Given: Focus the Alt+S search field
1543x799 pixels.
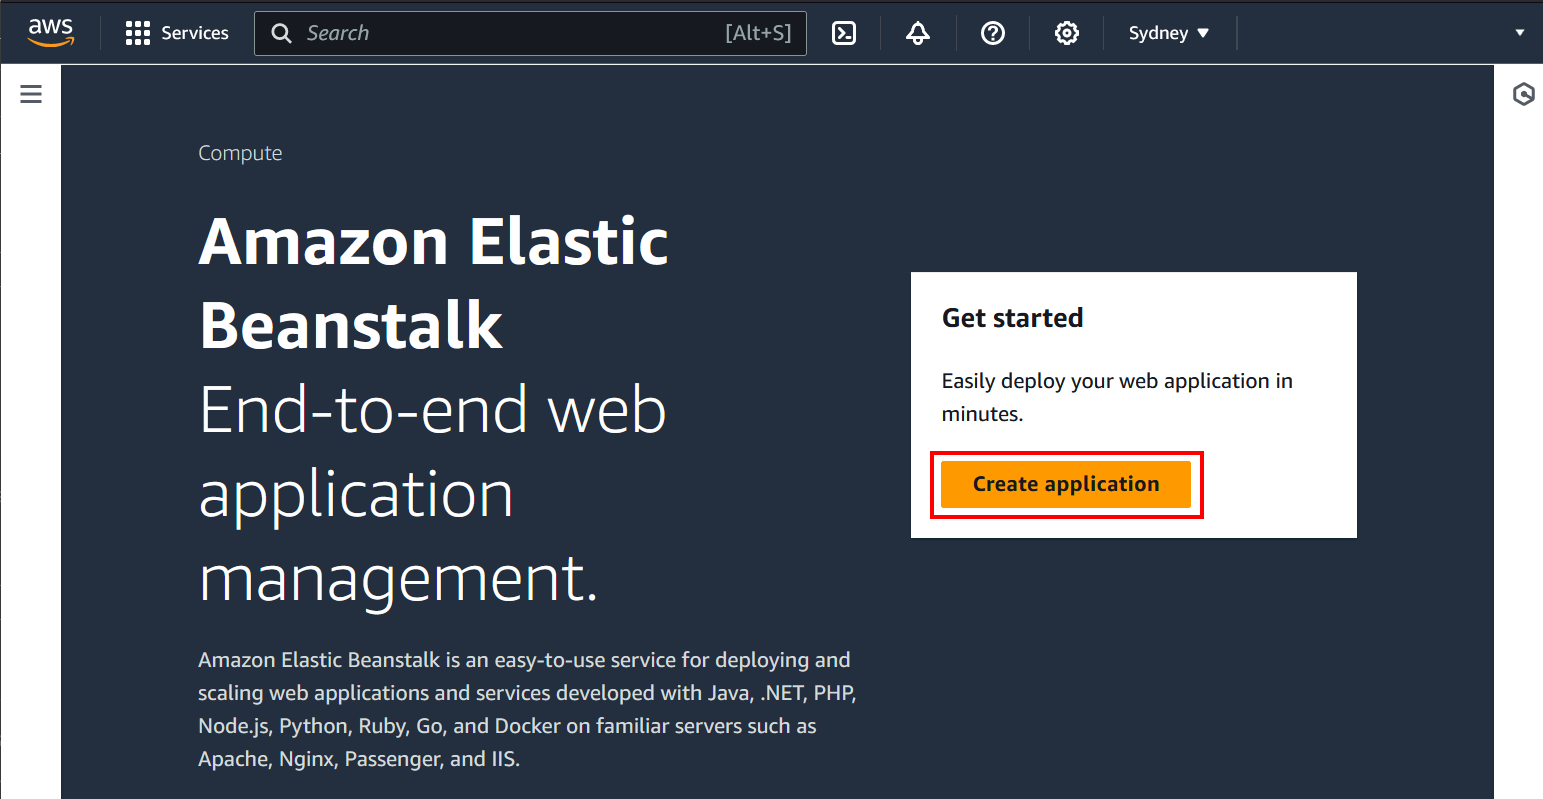Looking at the screenshot, I should (530, 32).
